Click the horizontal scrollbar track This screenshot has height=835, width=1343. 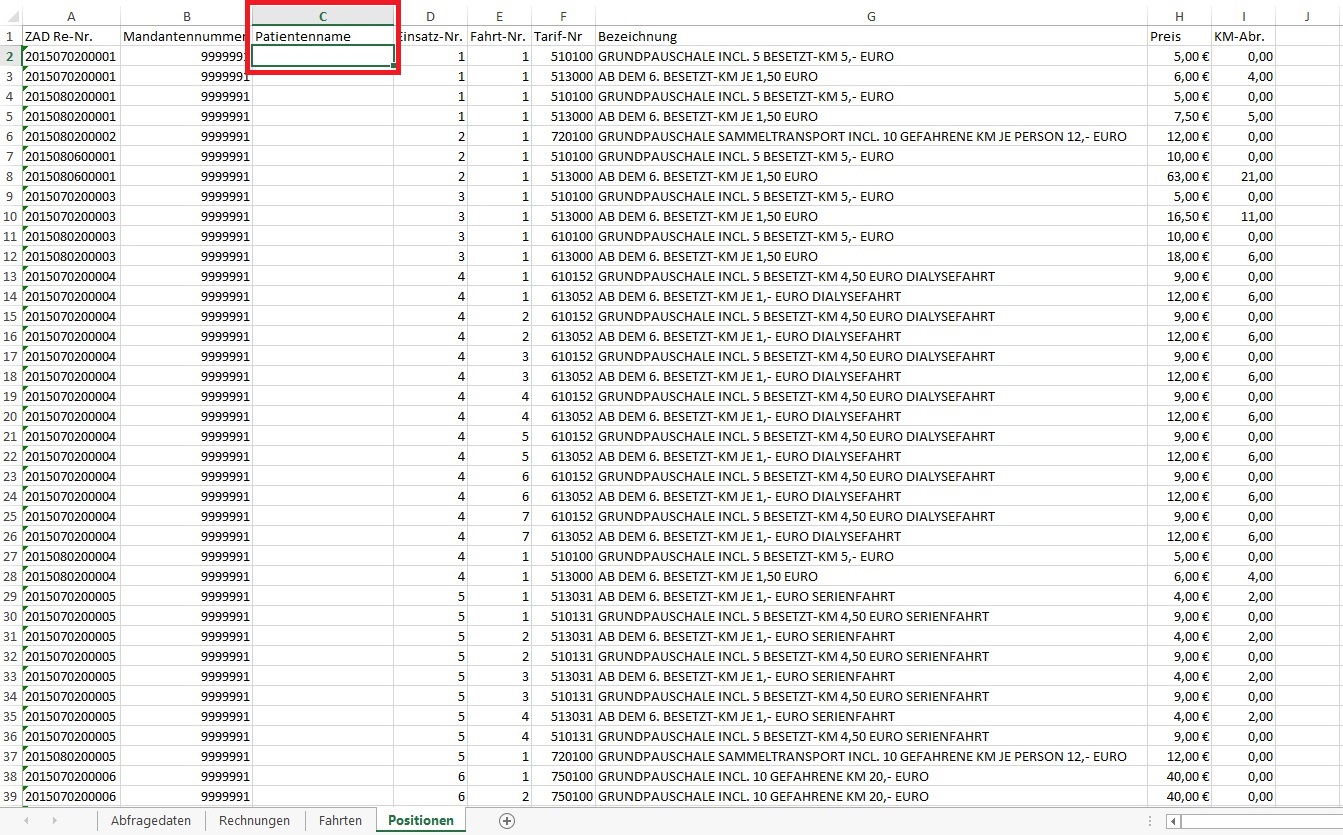(x=1260, y=821)
